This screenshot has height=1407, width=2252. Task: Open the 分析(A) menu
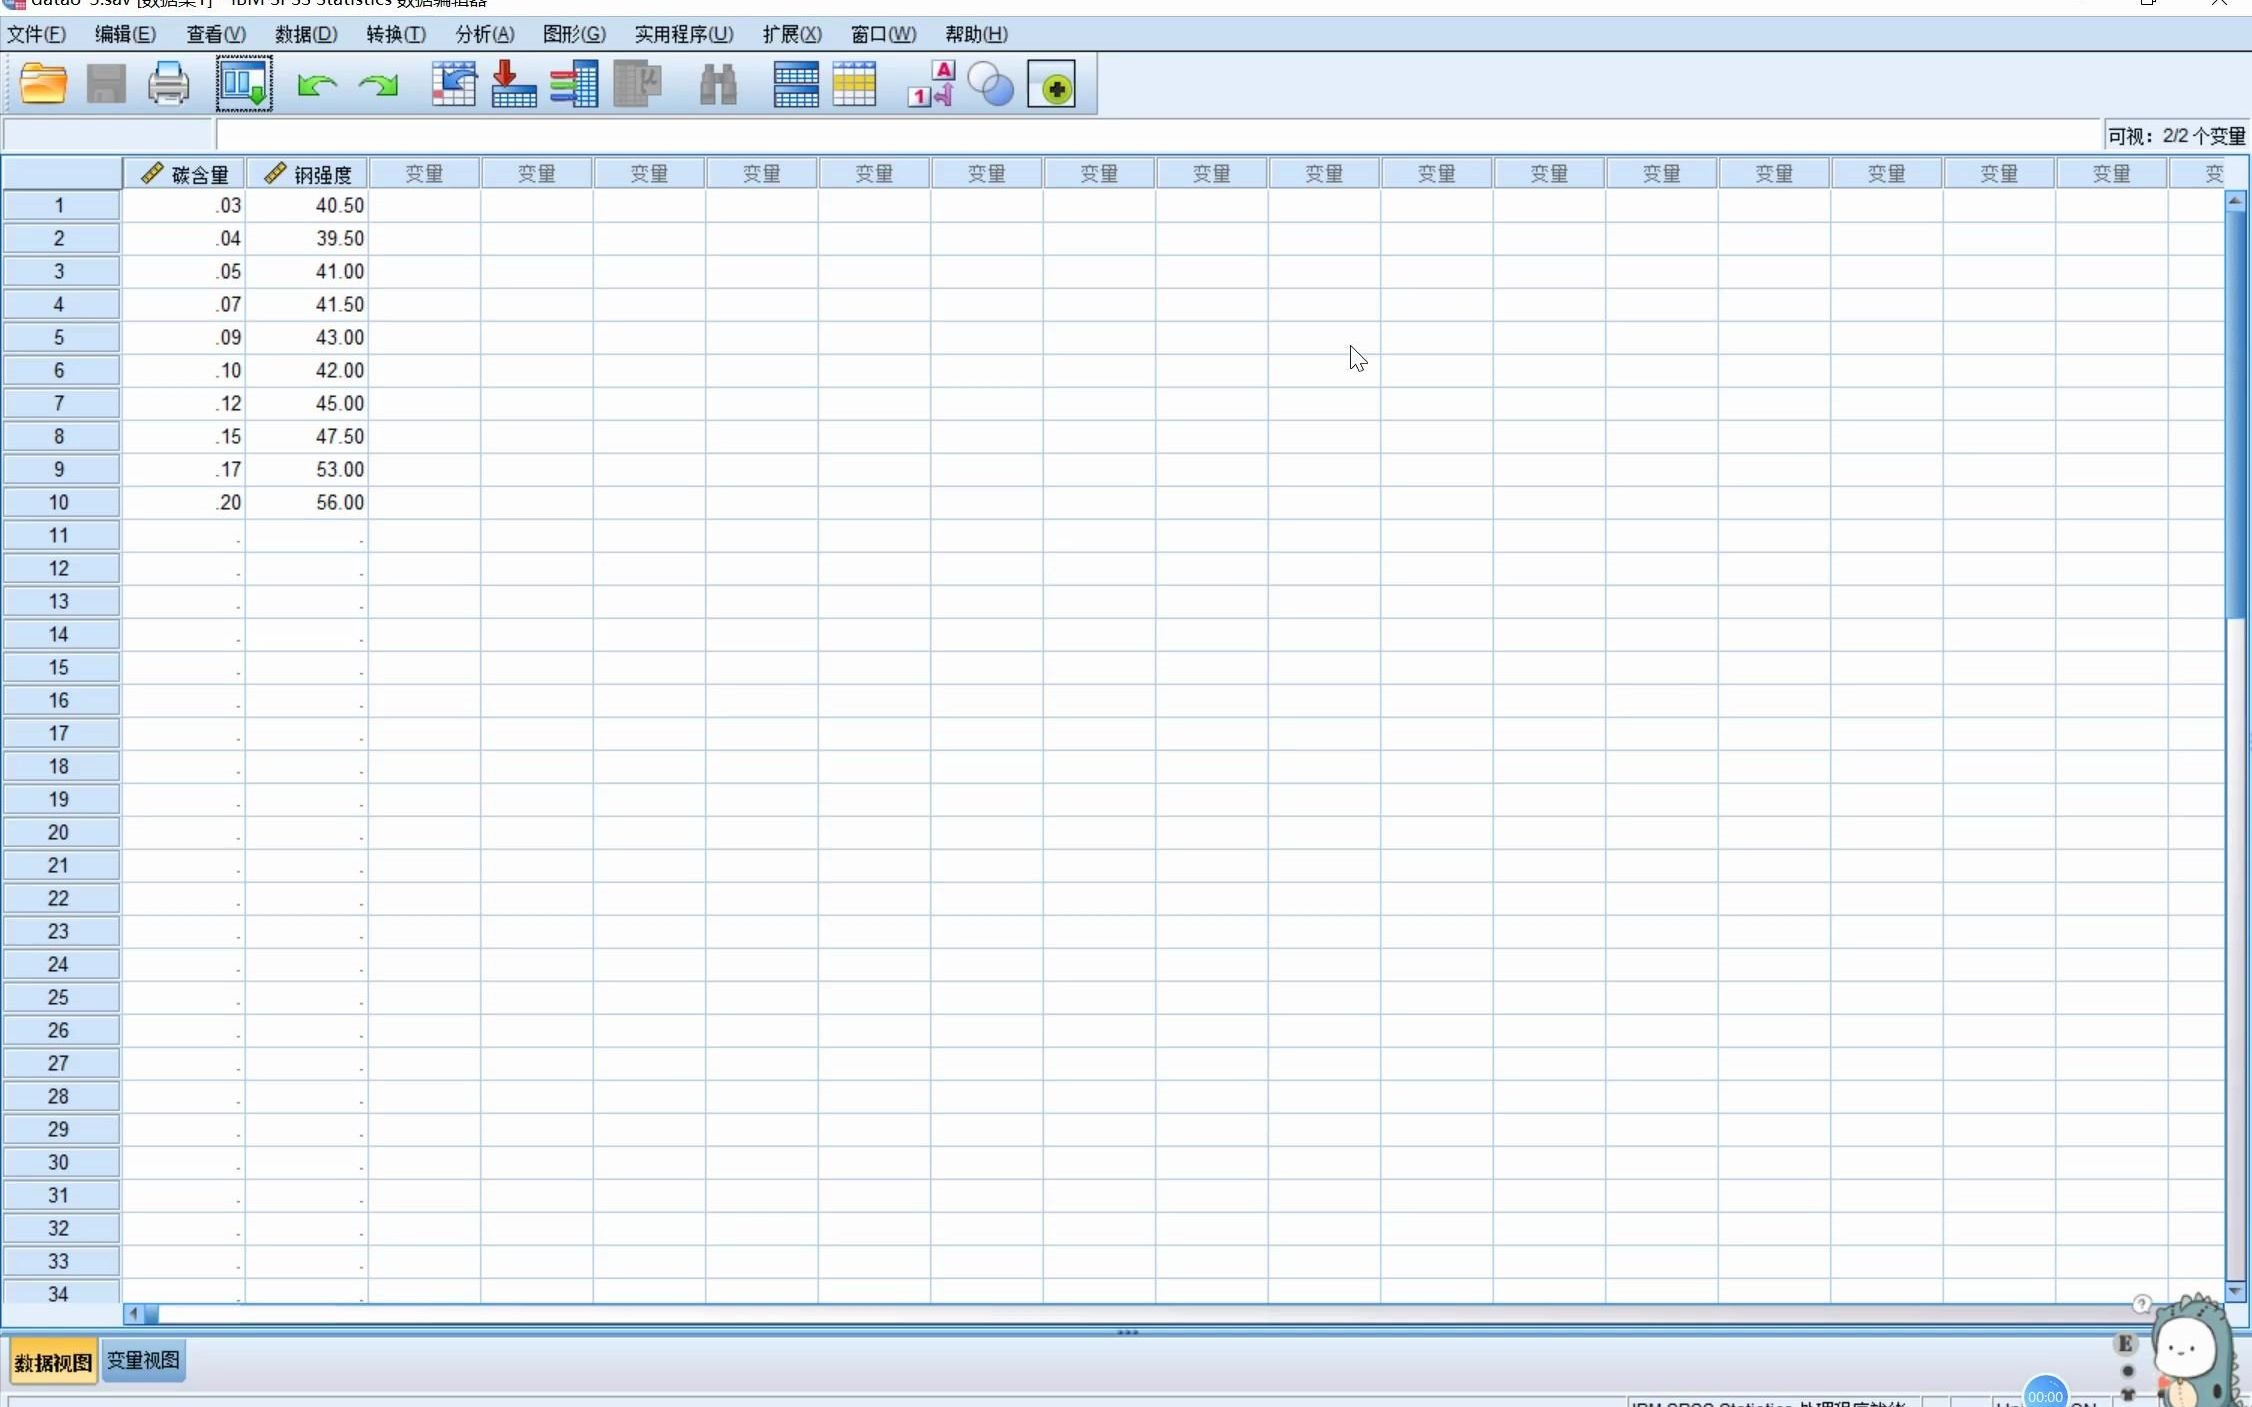[484, 34]
